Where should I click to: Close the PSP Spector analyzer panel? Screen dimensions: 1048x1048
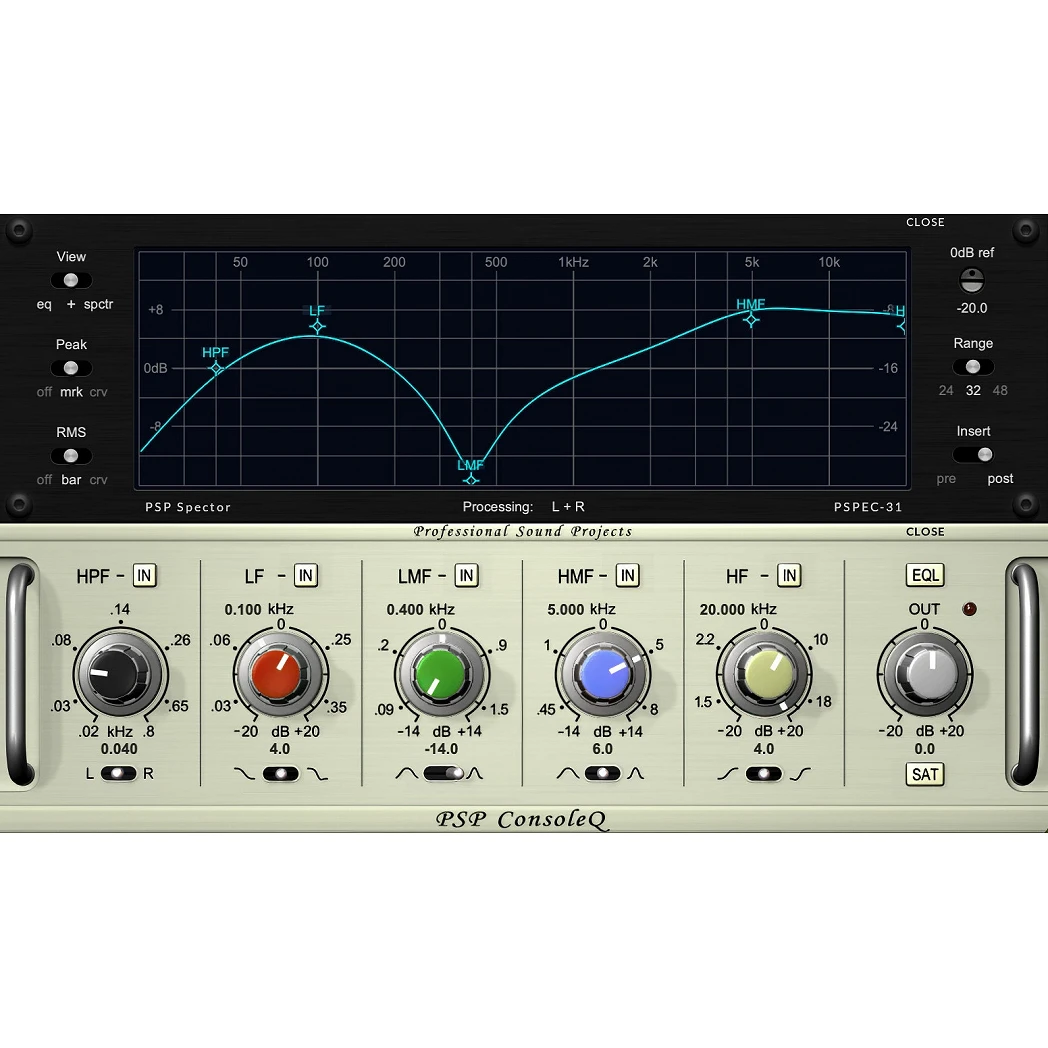(x=925, y=222)
